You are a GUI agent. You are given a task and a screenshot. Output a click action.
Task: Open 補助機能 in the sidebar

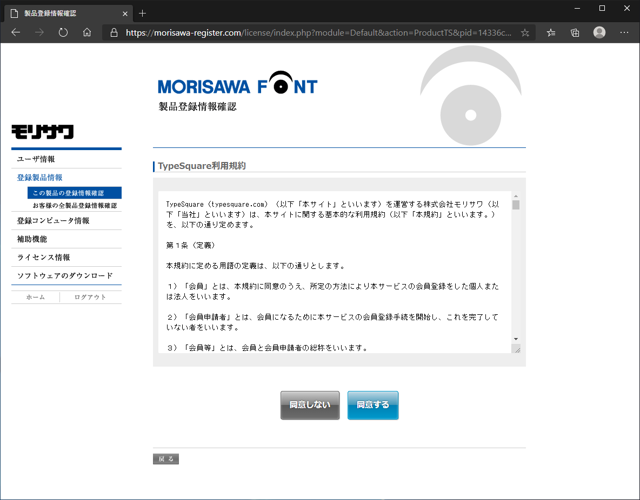(32, 239)
